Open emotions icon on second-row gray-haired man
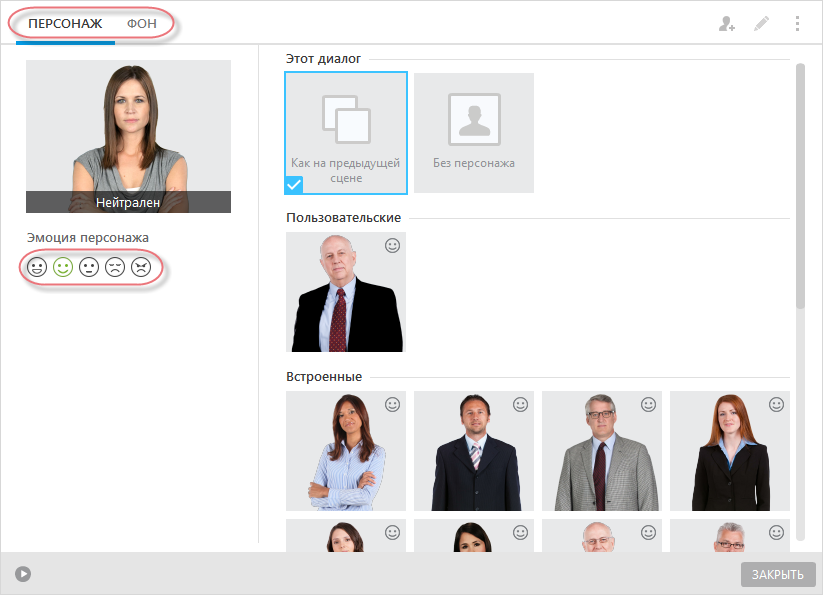 point(777,533)
